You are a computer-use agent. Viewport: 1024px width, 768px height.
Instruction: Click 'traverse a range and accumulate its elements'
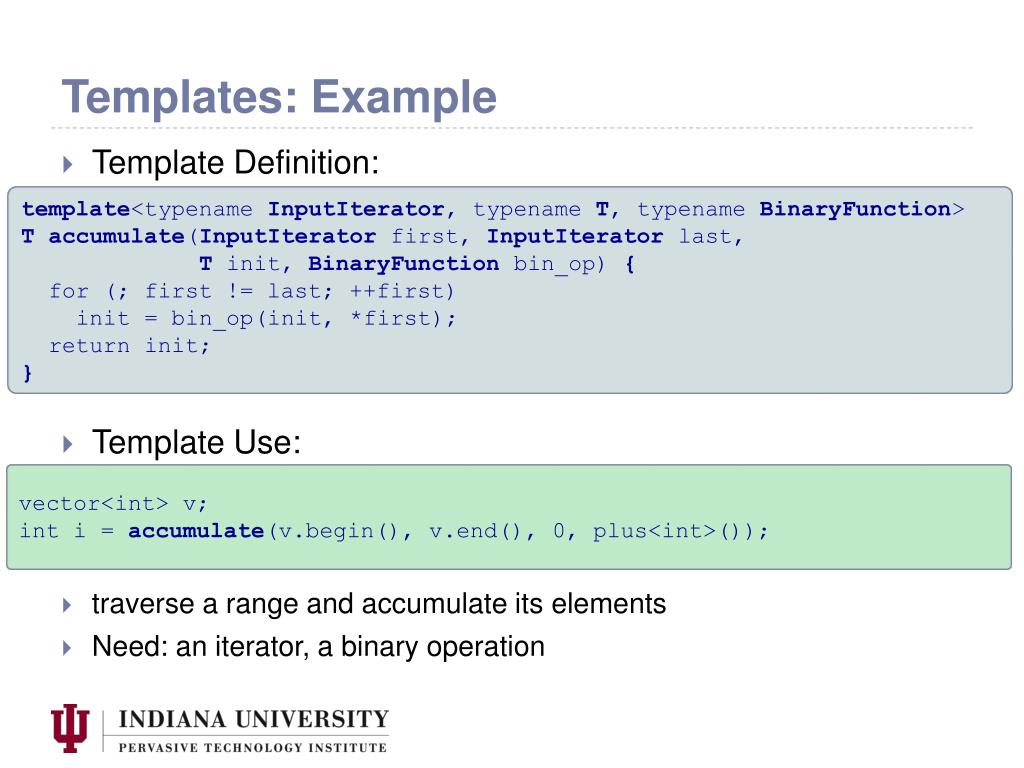click(379, 604)
